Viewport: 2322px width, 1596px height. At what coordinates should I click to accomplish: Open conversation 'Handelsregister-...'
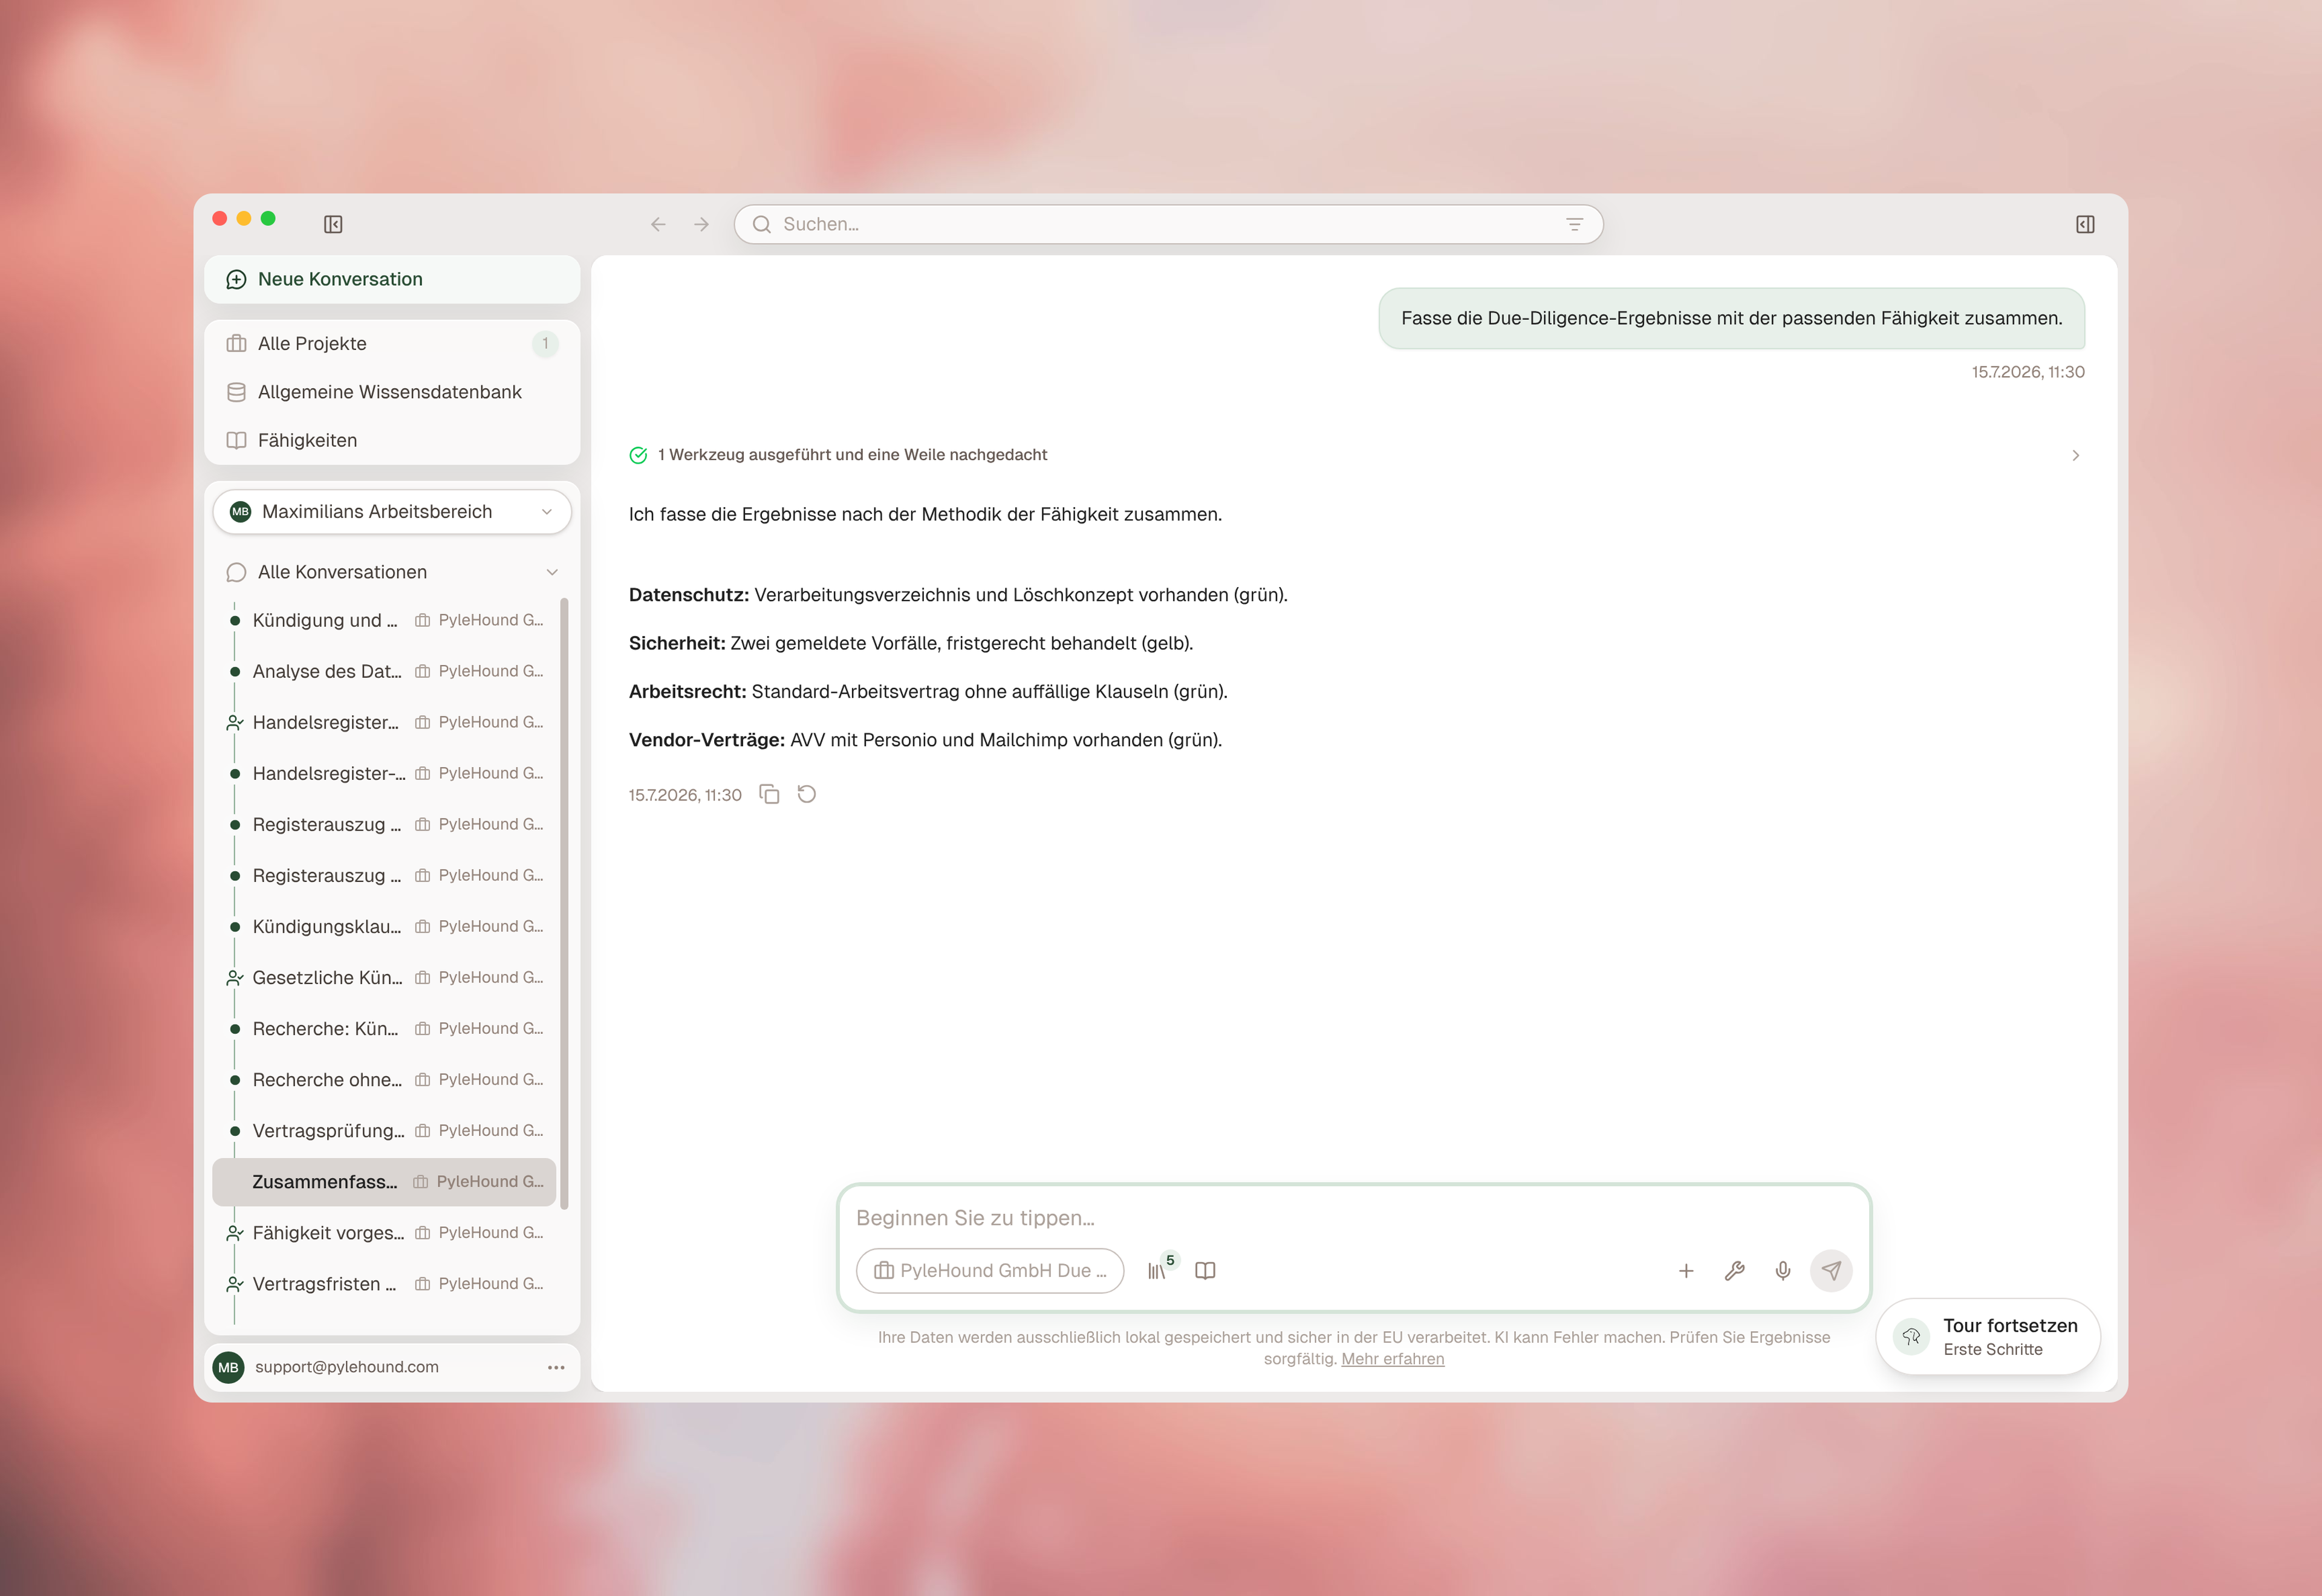tap(385, 773)
